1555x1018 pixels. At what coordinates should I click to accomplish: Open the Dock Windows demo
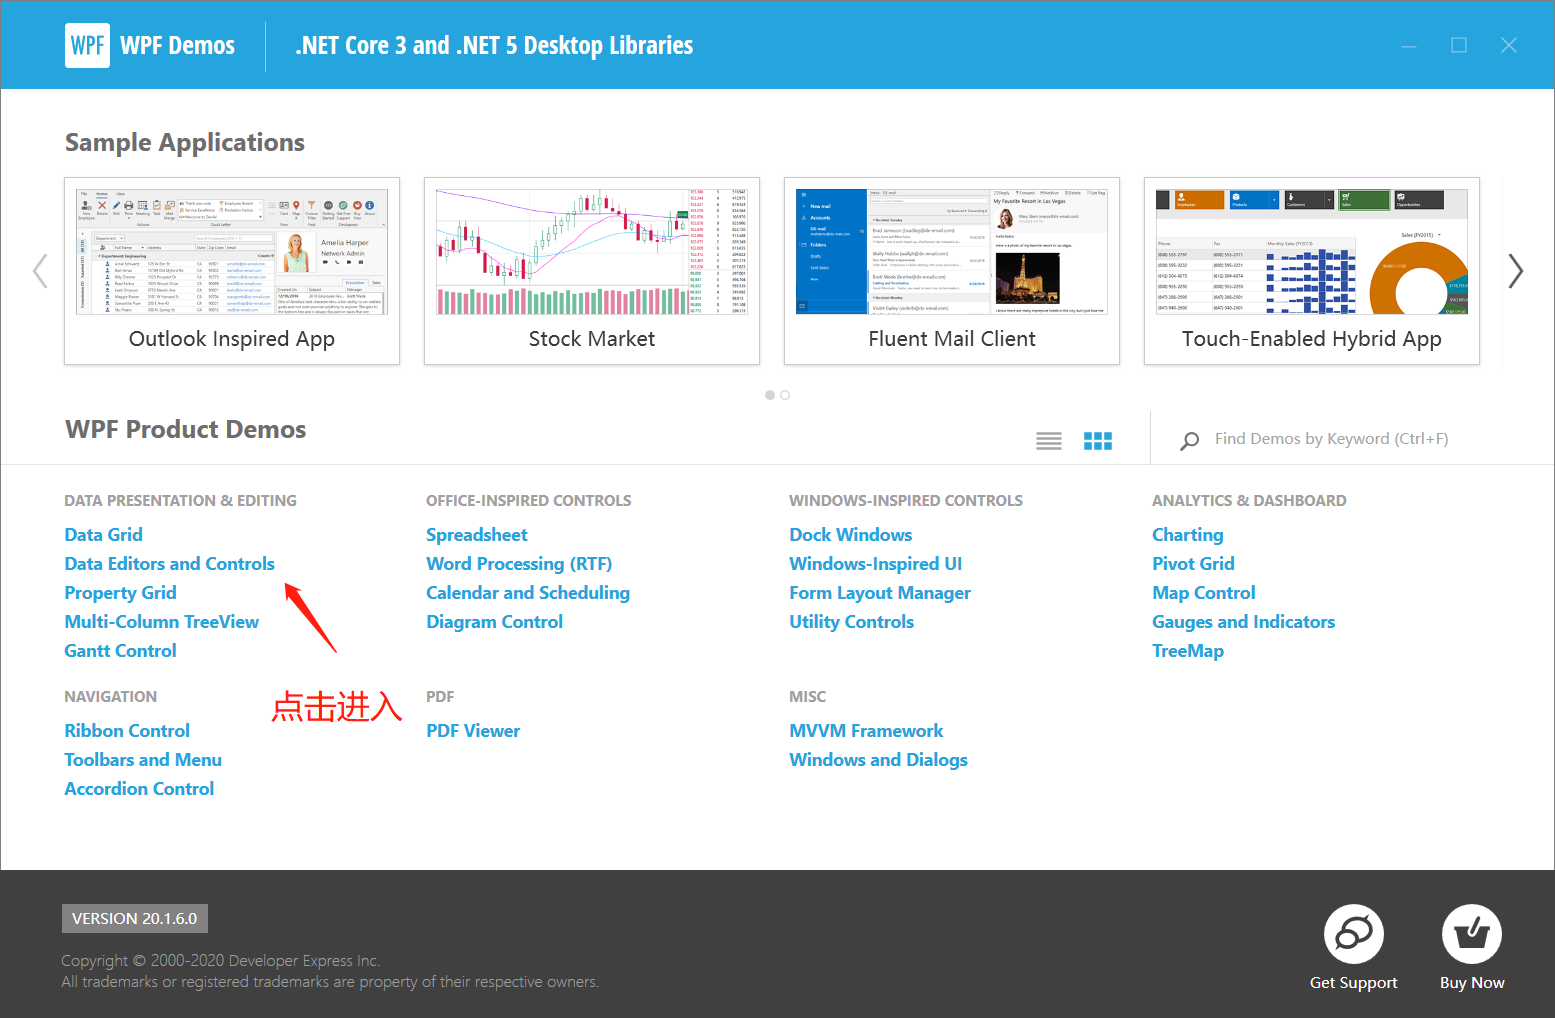pos(851,535)
